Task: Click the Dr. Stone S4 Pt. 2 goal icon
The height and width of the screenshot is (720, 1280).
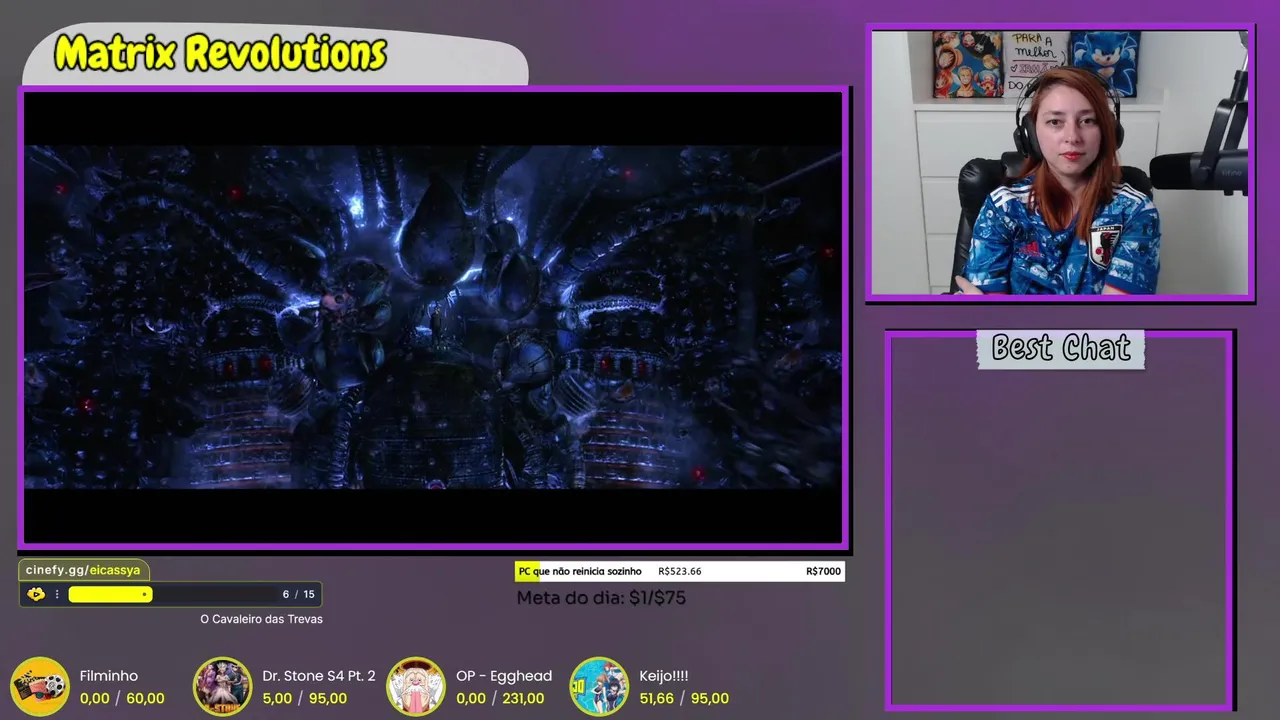Action: point(222,686)
